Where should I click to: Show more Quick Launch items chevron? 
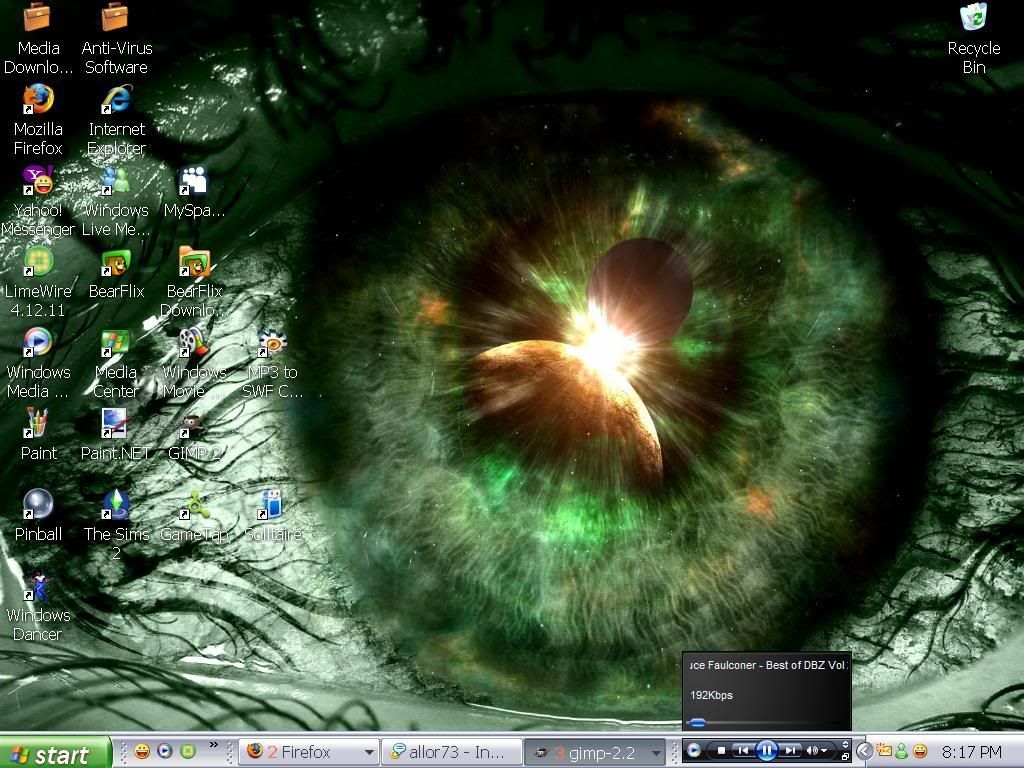coord(214,745)
